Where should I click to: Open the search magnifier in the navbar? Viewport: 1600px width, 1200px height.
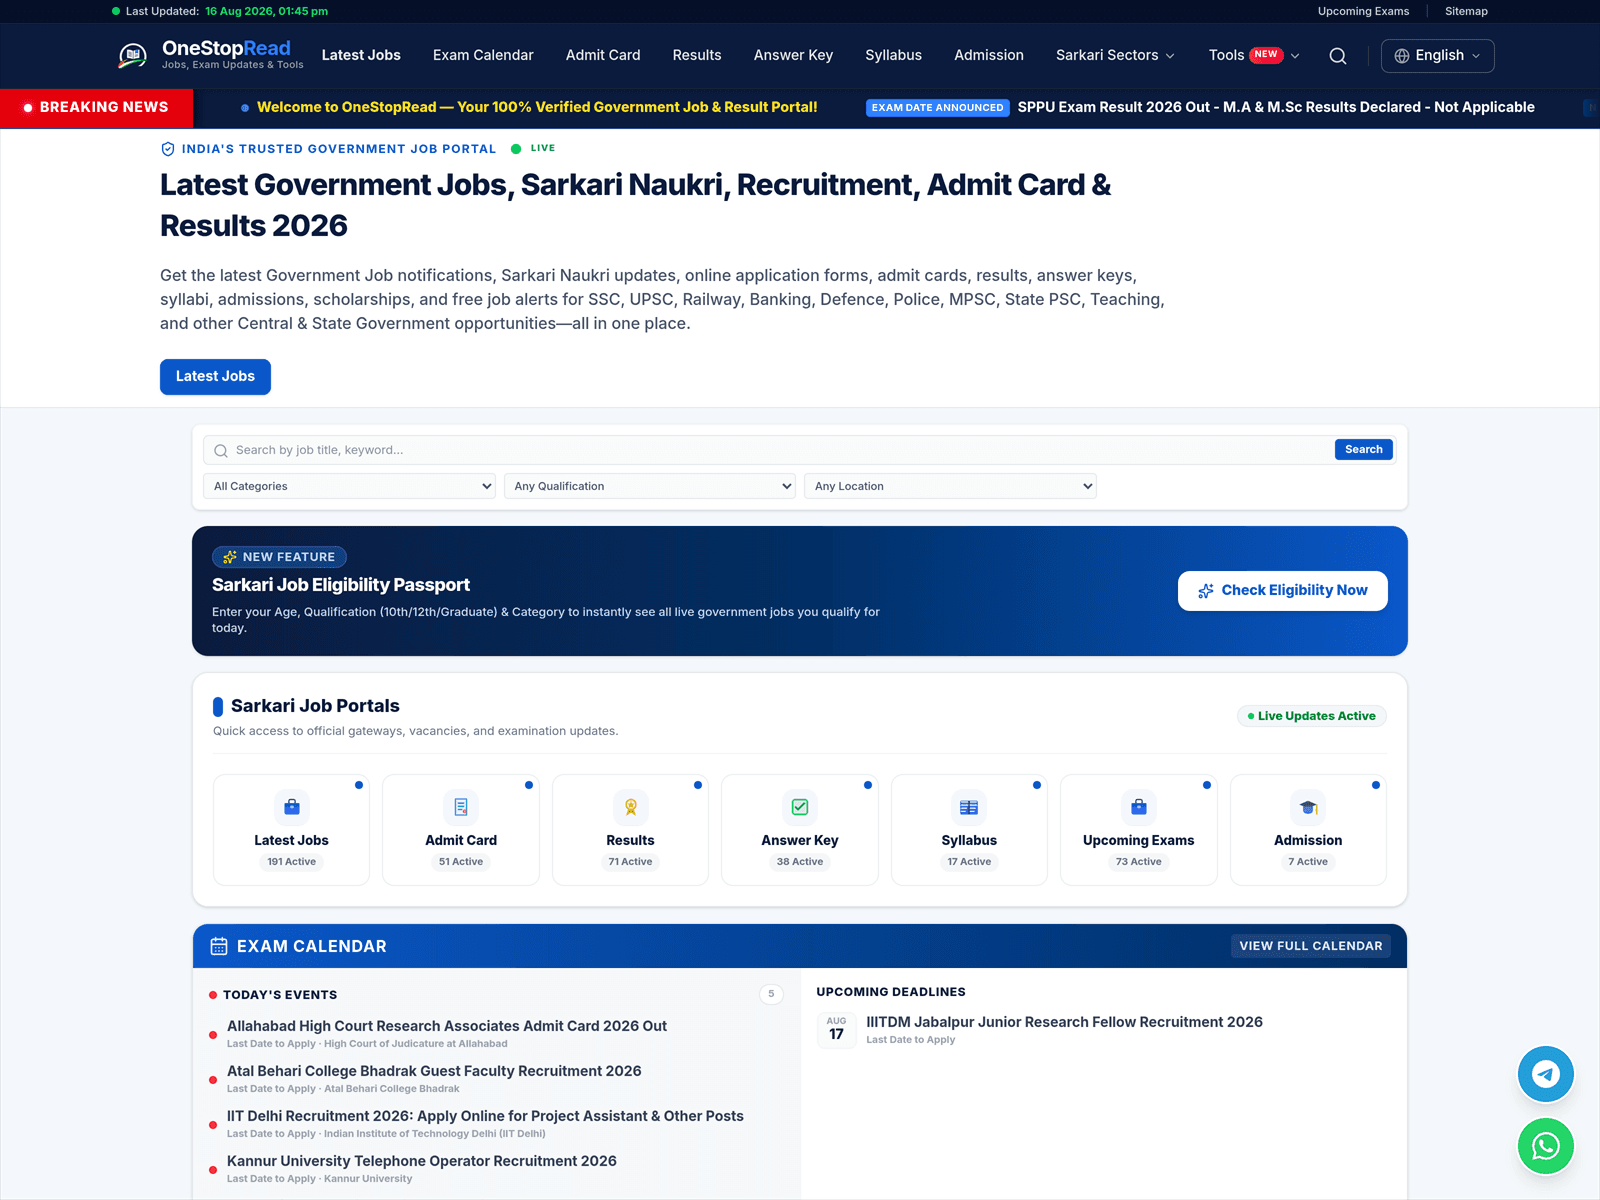(1338, 56)
